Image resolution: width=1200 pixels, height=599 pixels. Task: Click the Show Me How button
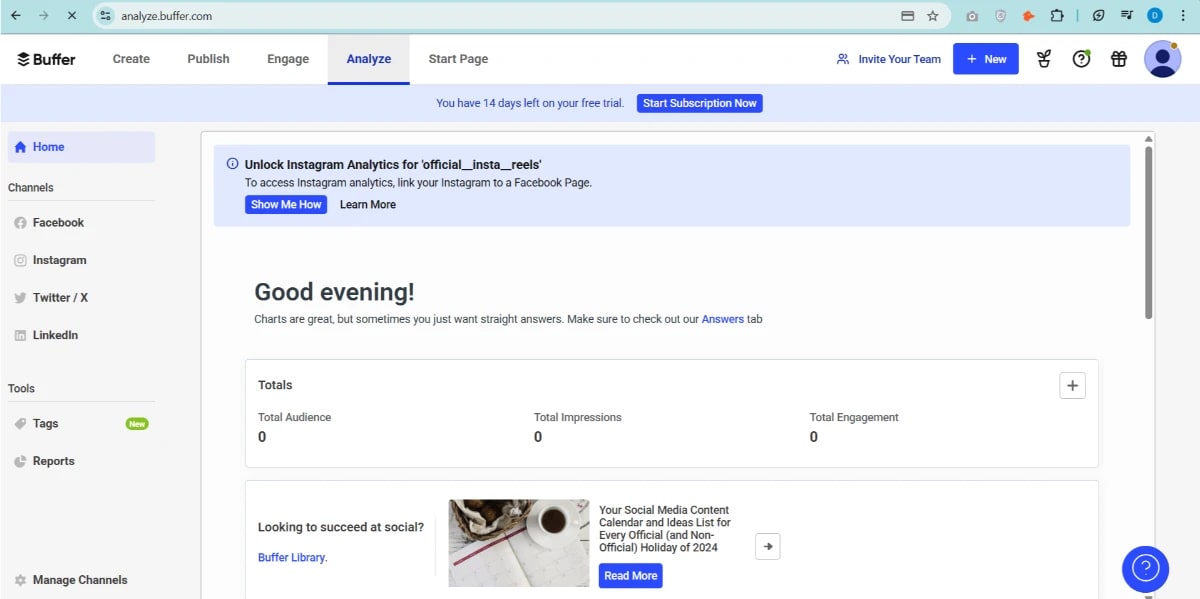286,204
